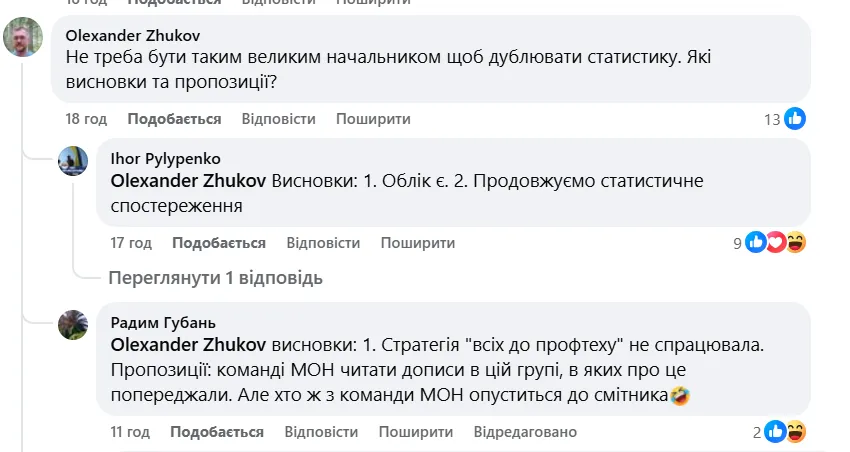Reply to Радим Губань's comment
The image size is (850, 452).
click(321, 432)
